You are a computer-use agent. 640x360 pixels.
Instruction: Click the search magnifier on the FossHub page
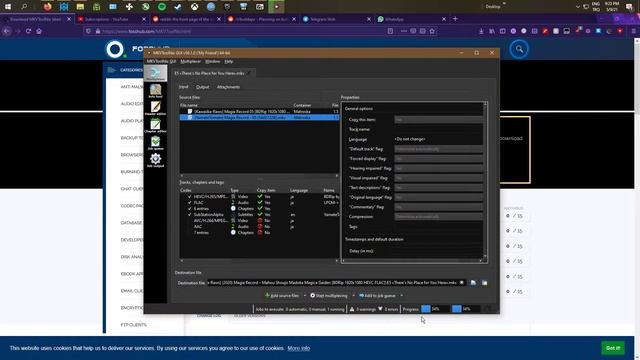519,49
